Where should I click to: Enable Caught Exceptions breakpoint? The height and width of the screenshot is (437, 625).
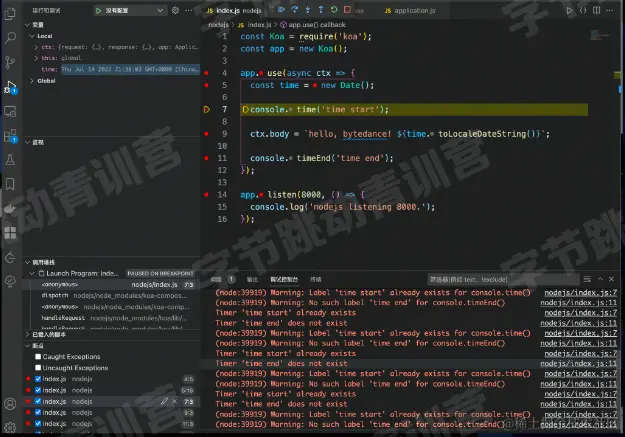point(38,356)
